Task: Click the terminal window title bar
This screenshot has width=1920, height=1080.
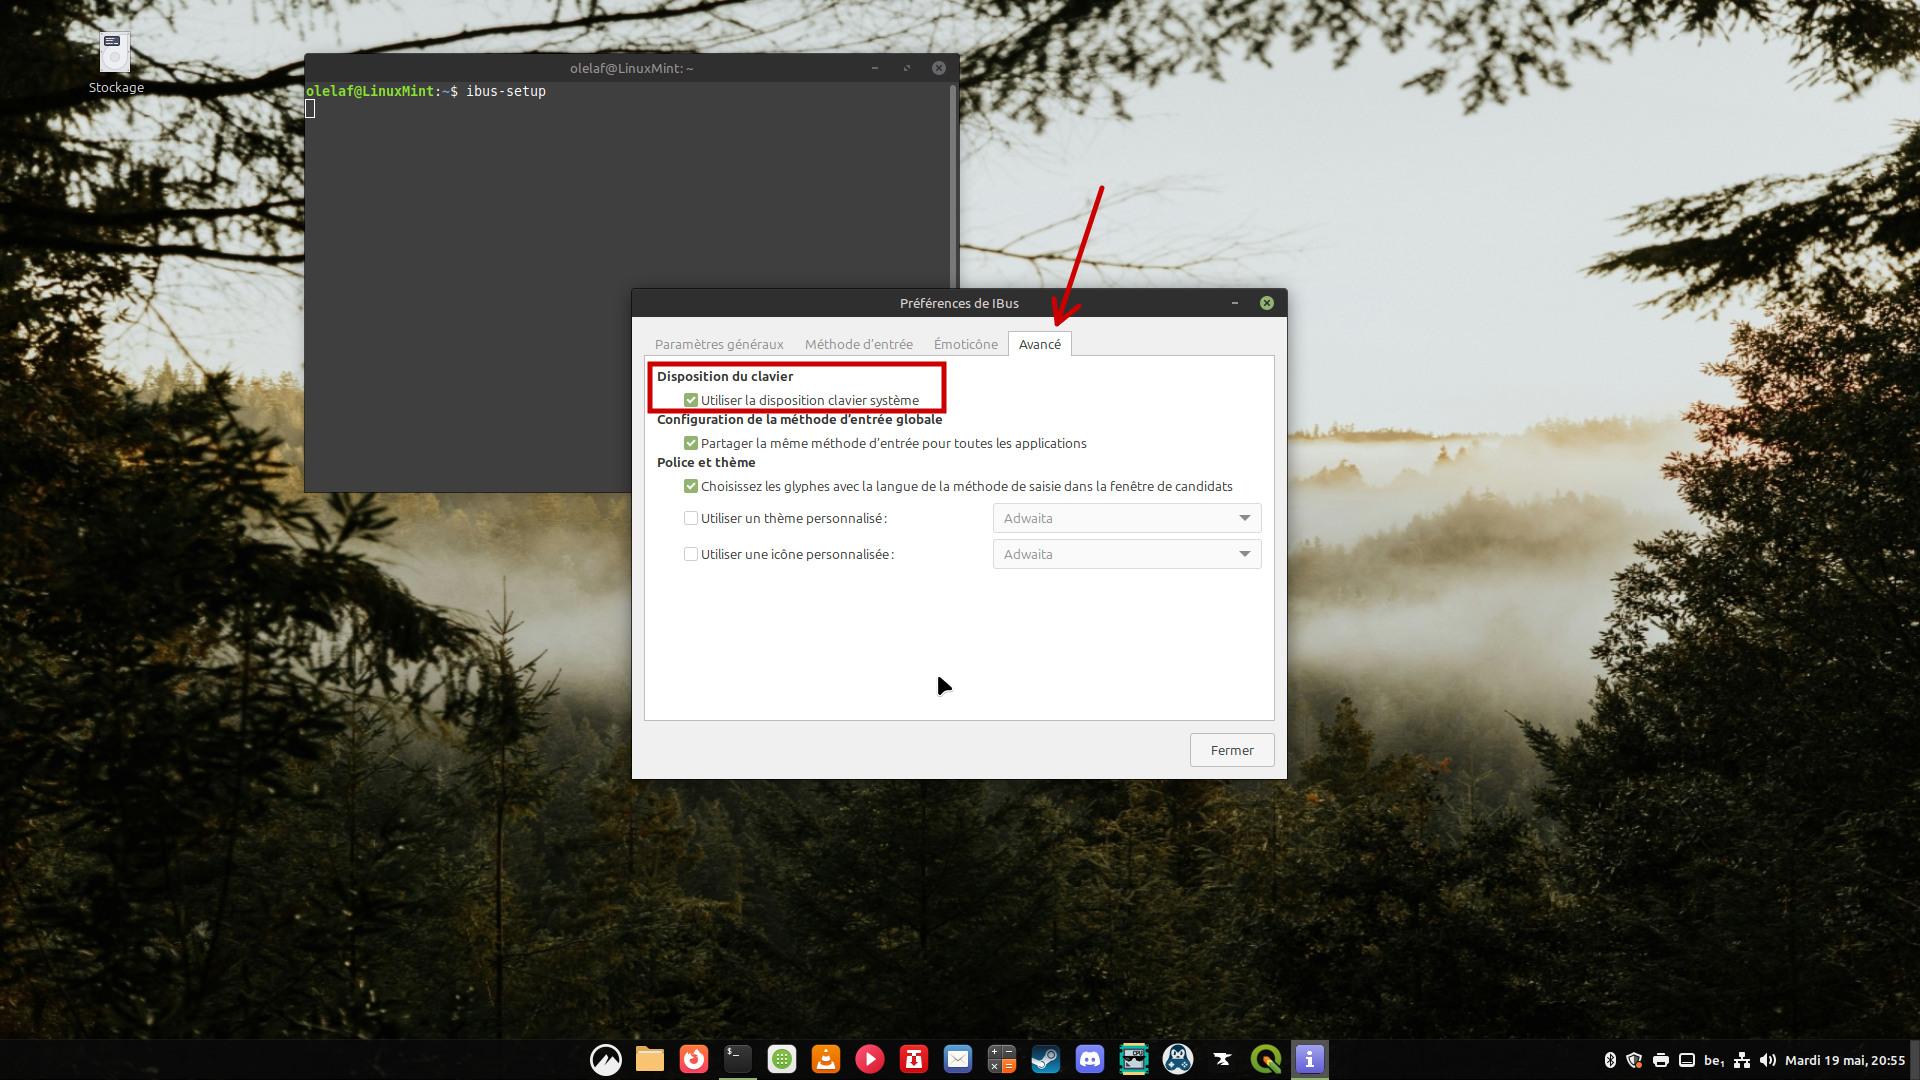Action: click(x=632, y=68)
